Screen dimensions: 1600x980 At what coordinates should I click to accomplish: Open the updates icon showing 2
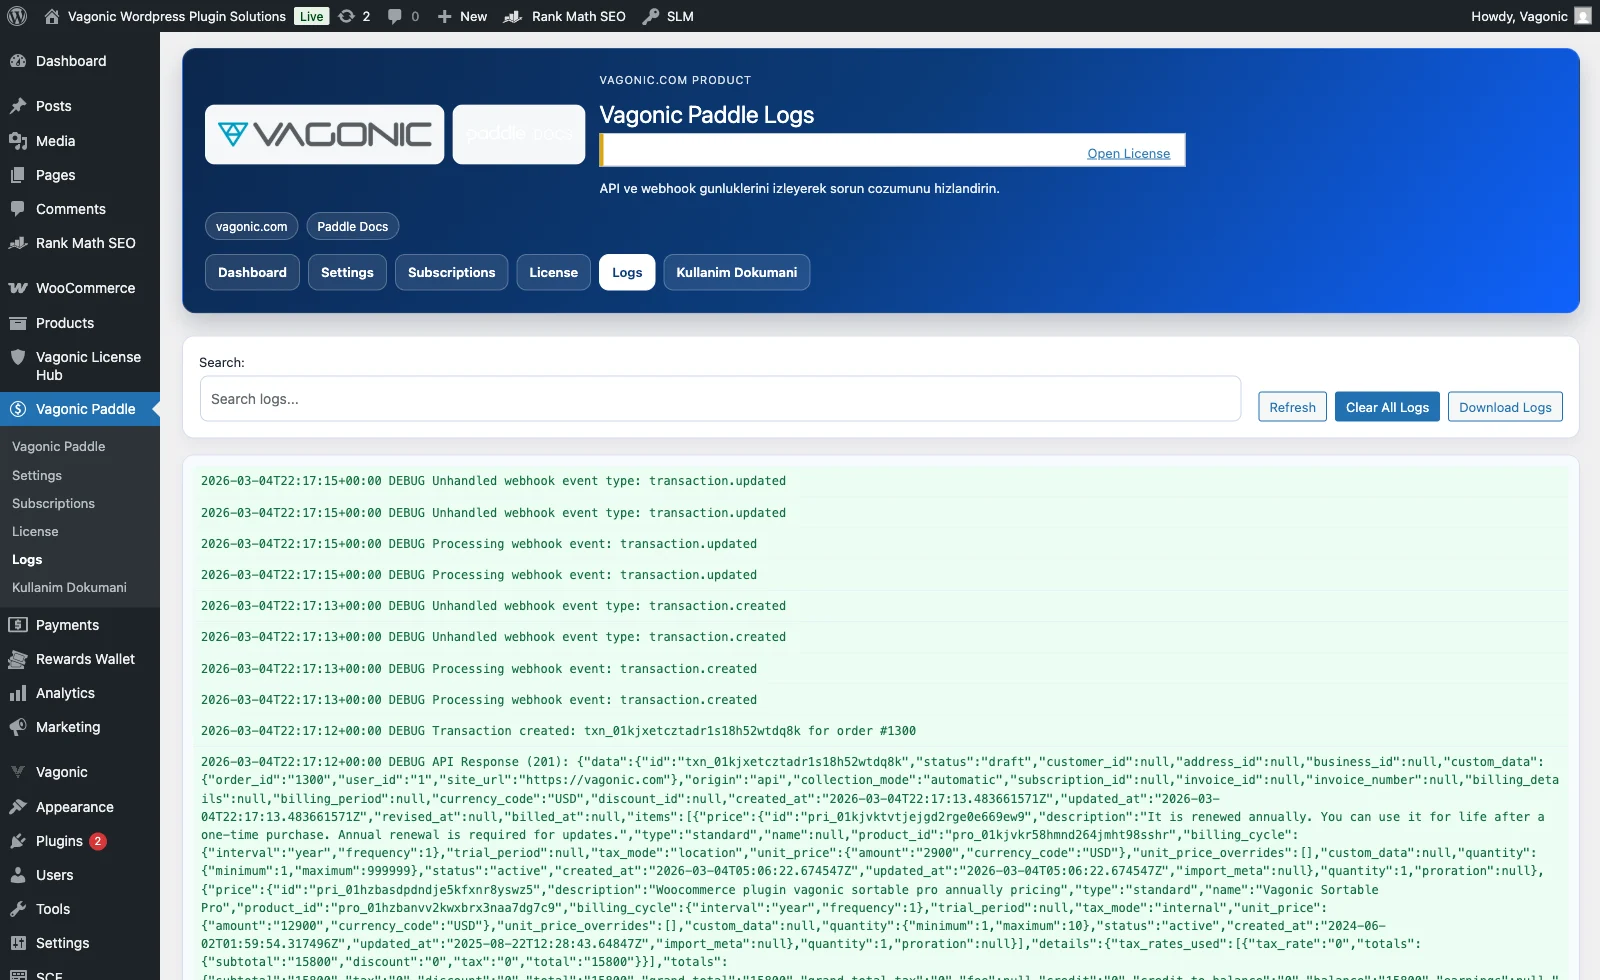coord(346,16)
